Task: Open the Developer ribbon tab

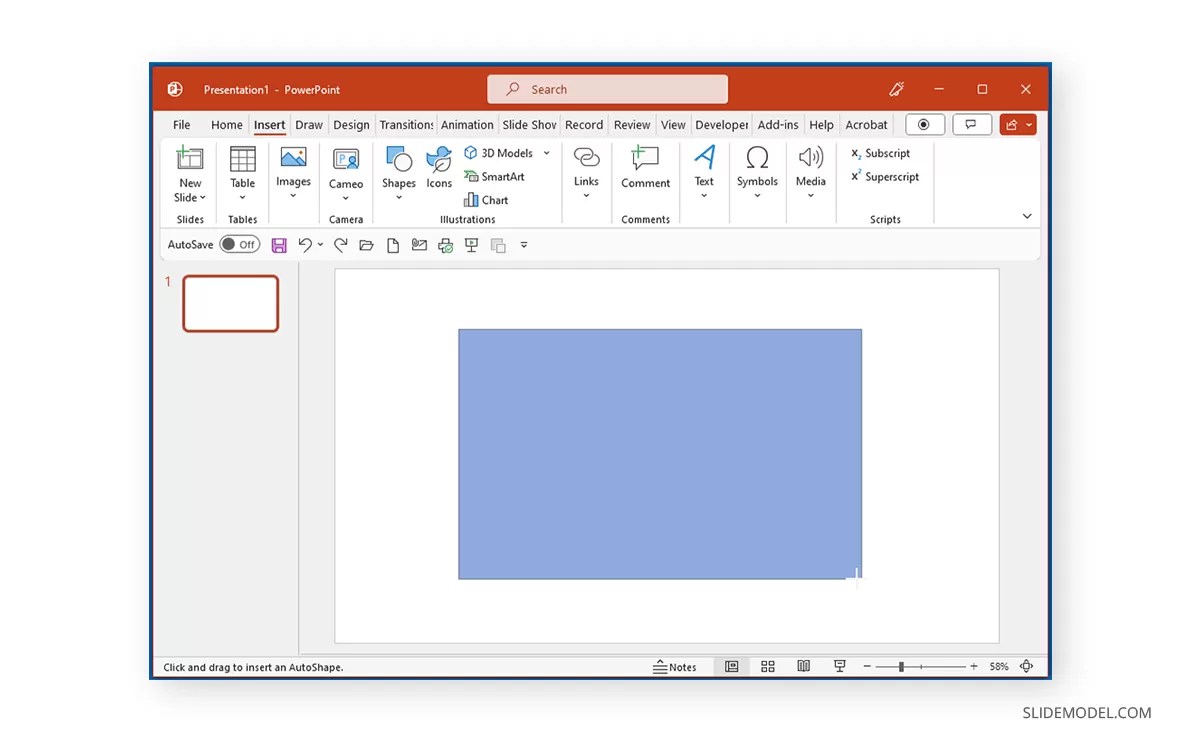Action: coord(721,124)
